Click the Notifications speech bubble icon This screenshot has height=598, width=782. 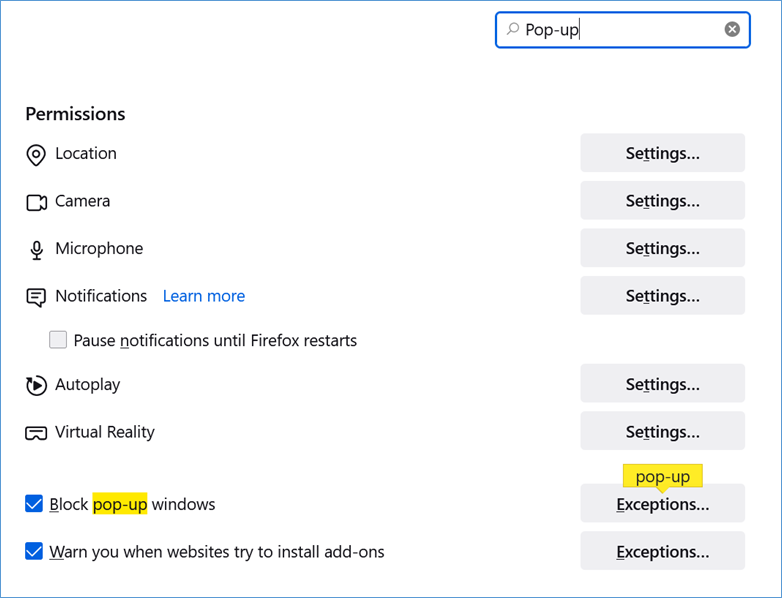36,297
